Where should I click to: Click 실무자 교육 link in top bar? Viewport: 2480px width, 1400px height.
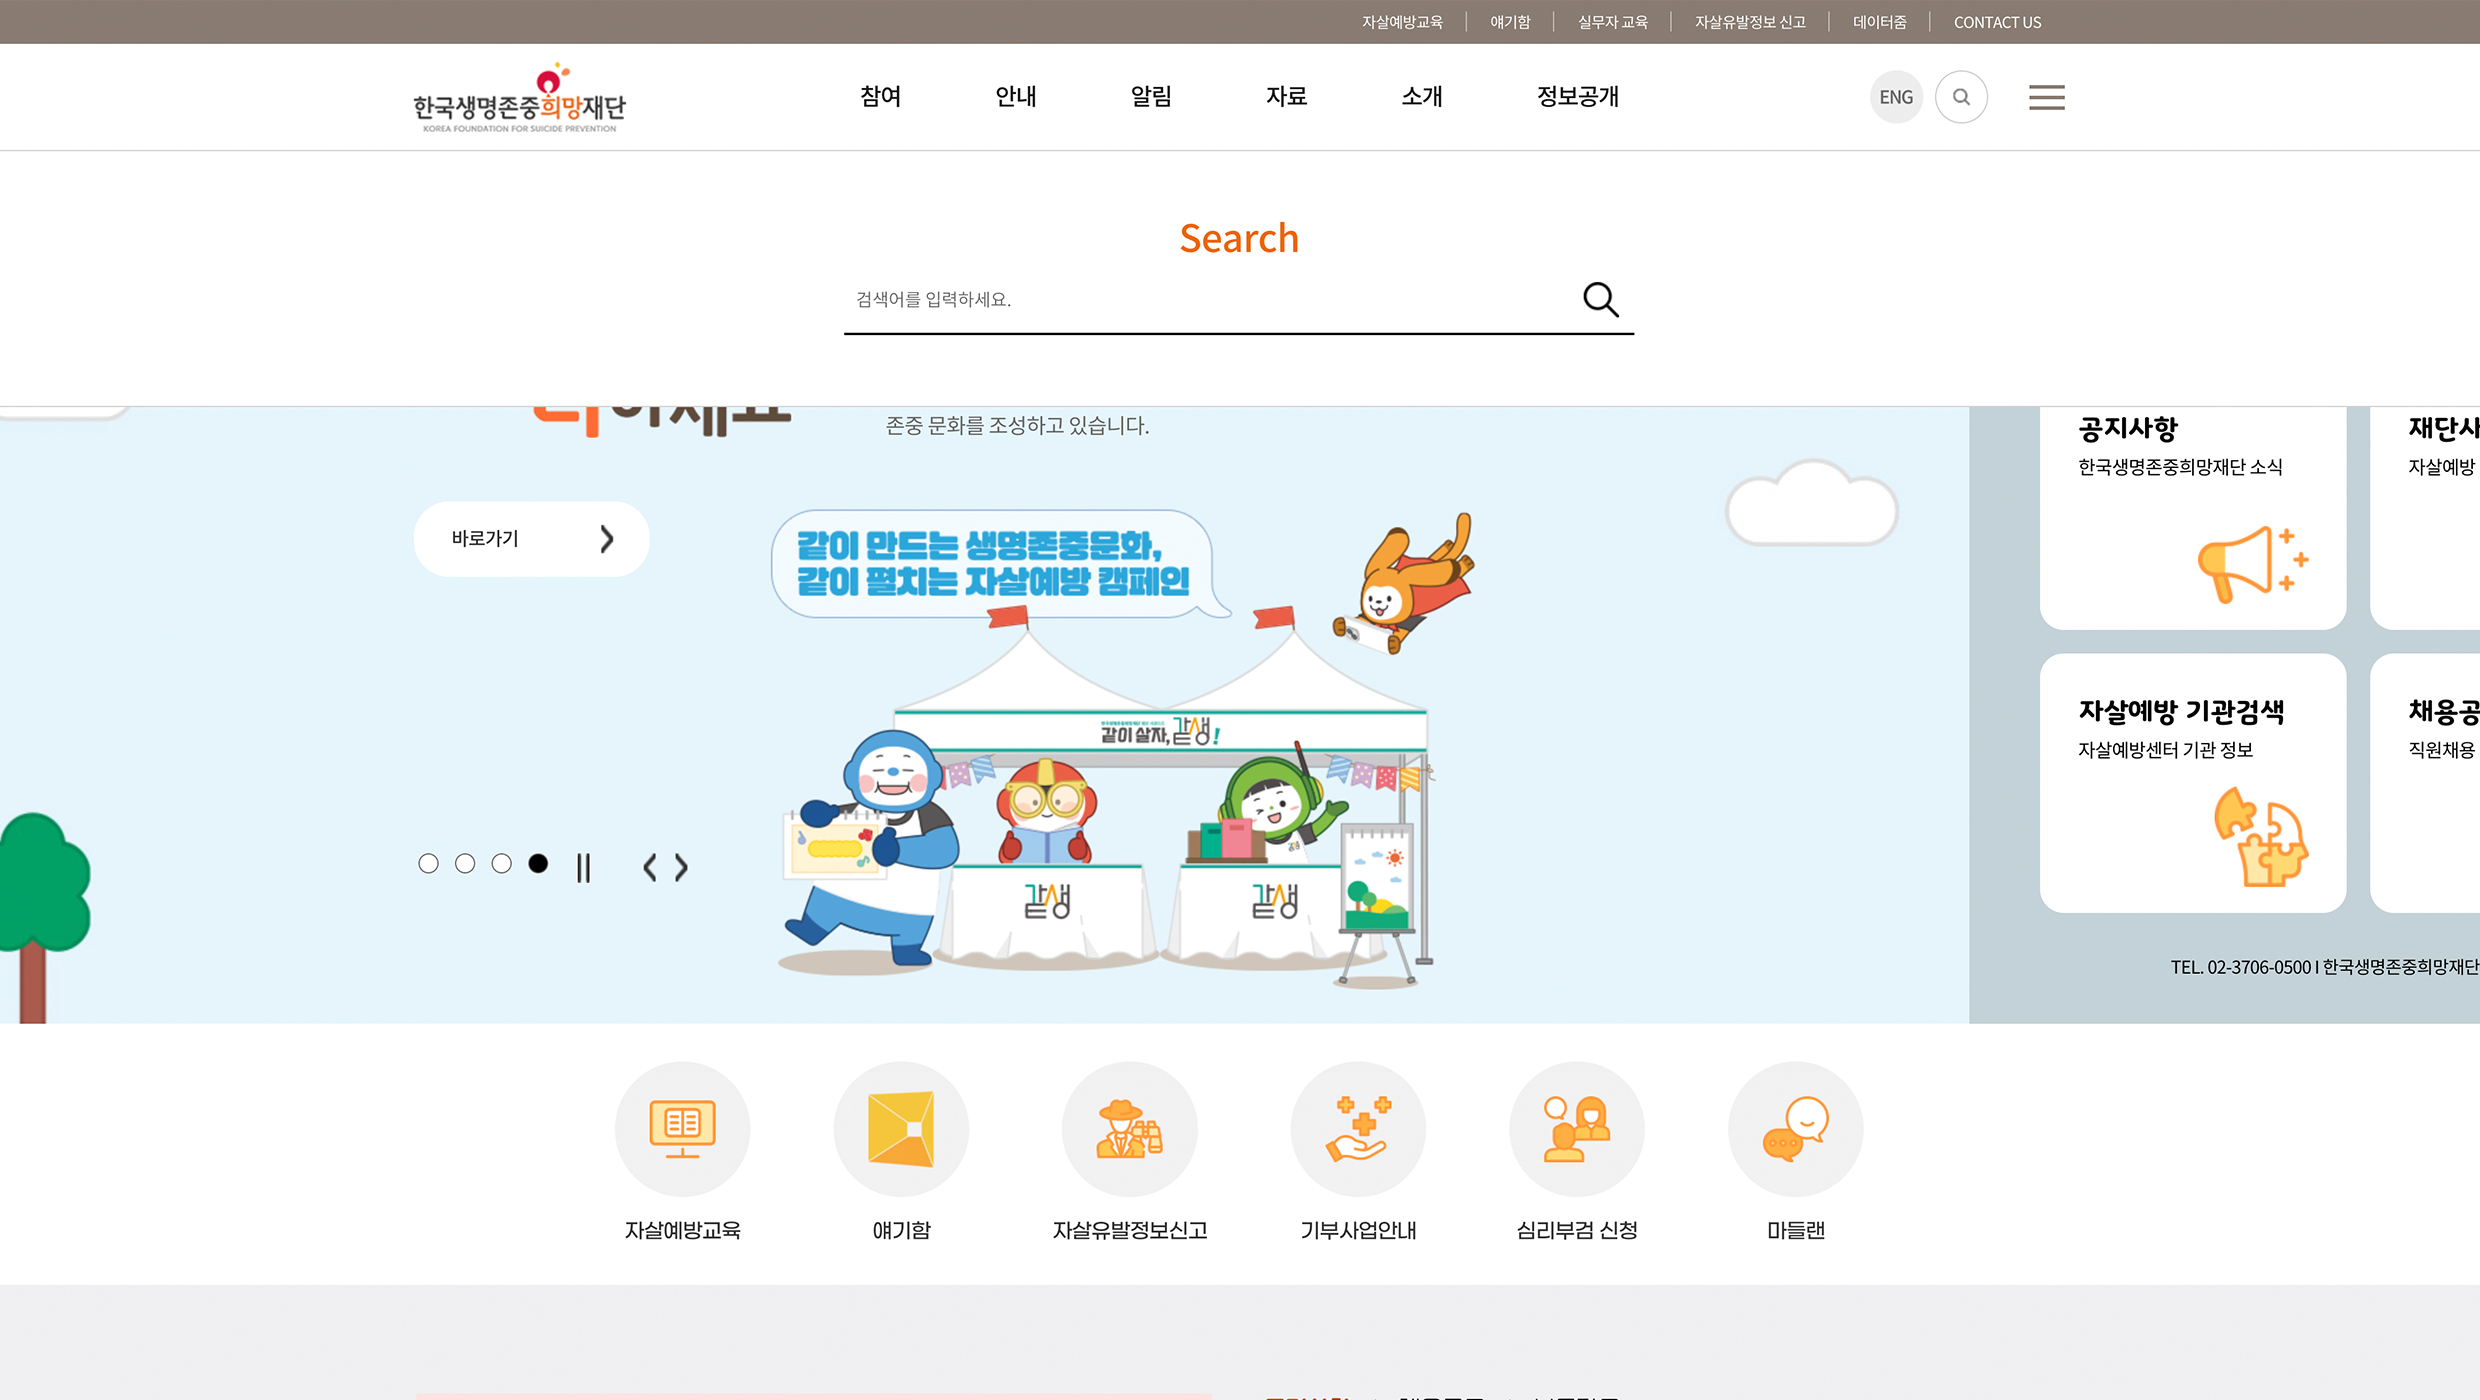coord(1612,22)
